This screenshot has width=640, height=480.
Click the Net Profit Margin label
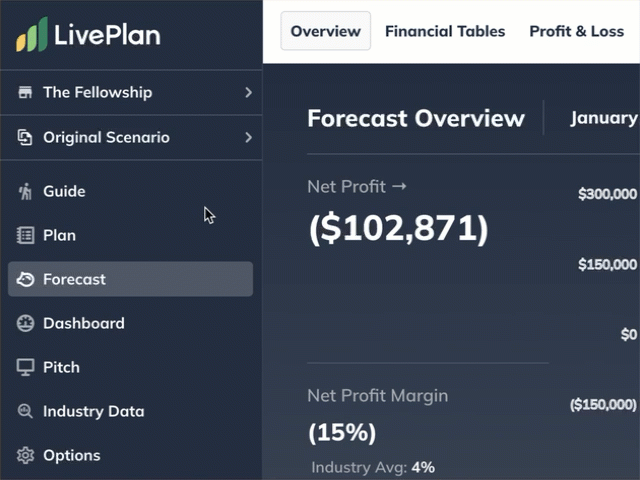click(x=378, y=396)
